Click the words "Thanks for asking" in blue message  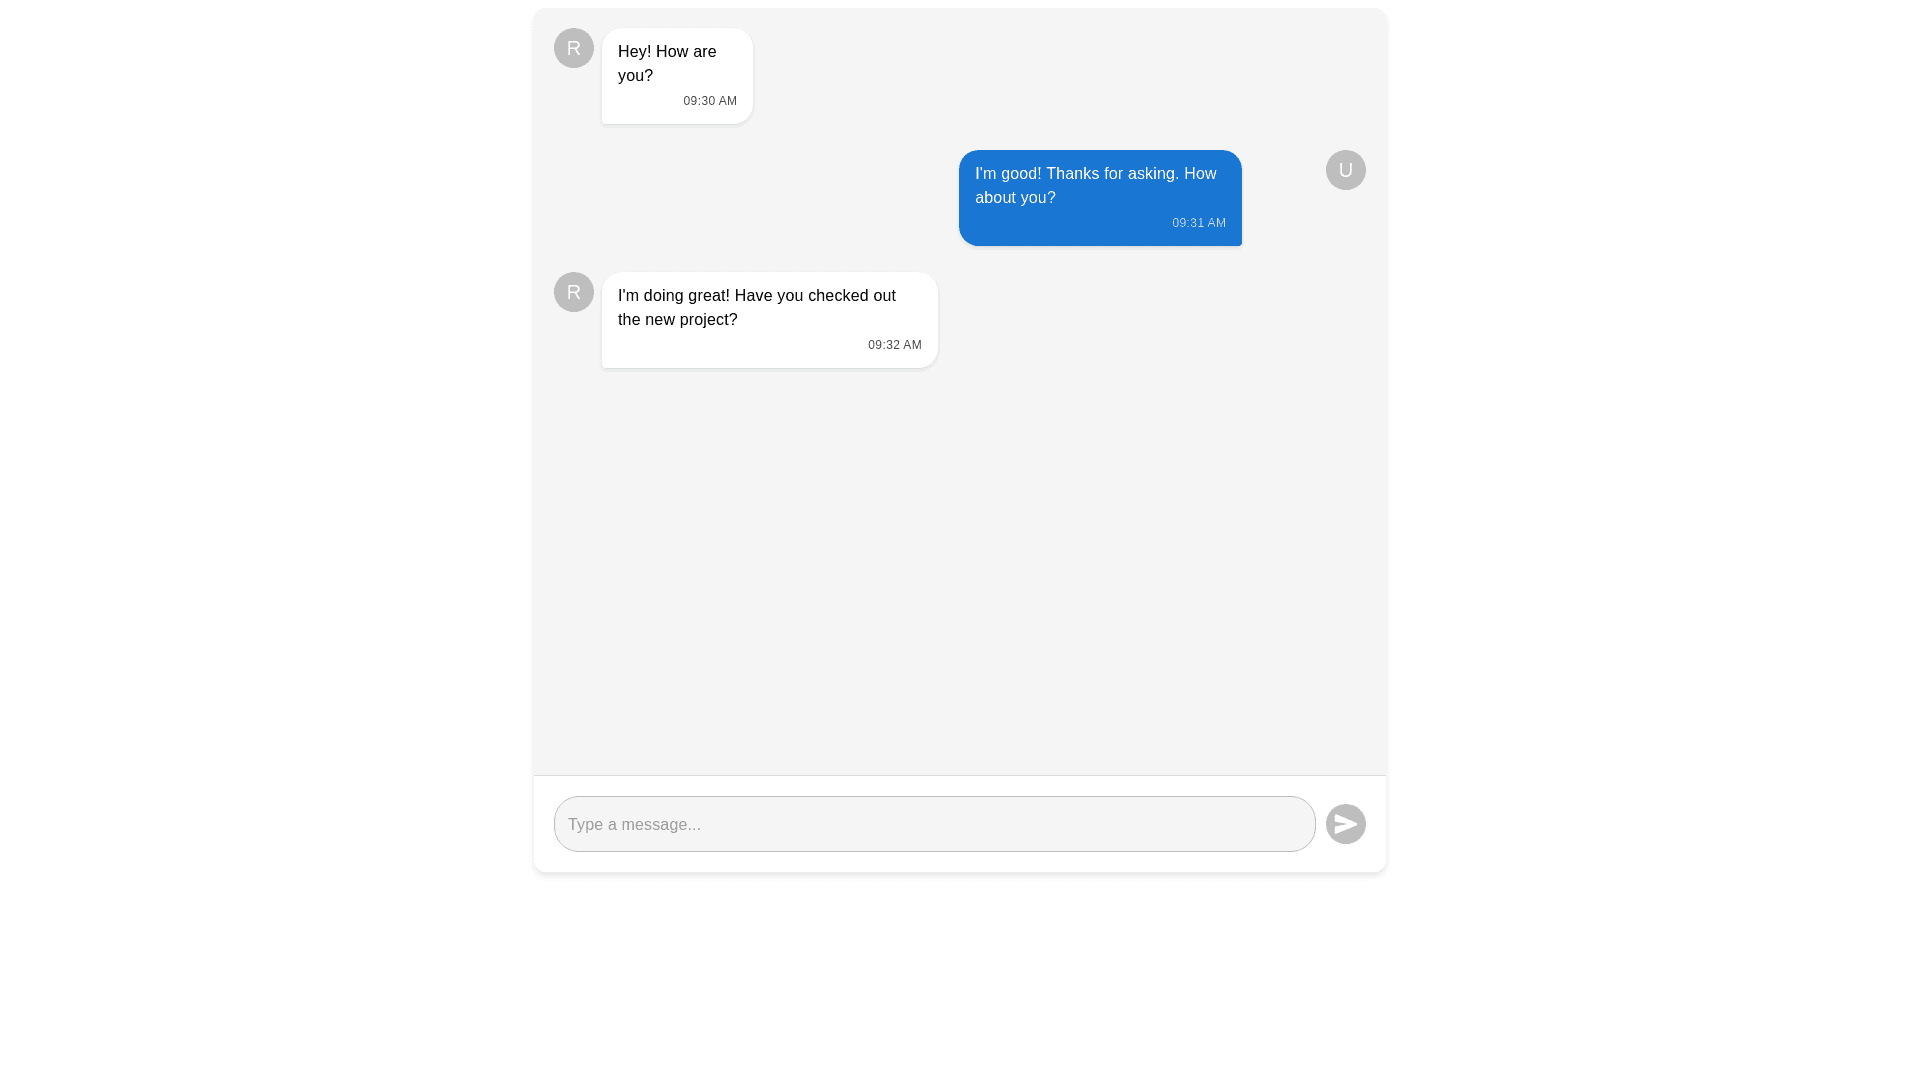coord(1112,174)
